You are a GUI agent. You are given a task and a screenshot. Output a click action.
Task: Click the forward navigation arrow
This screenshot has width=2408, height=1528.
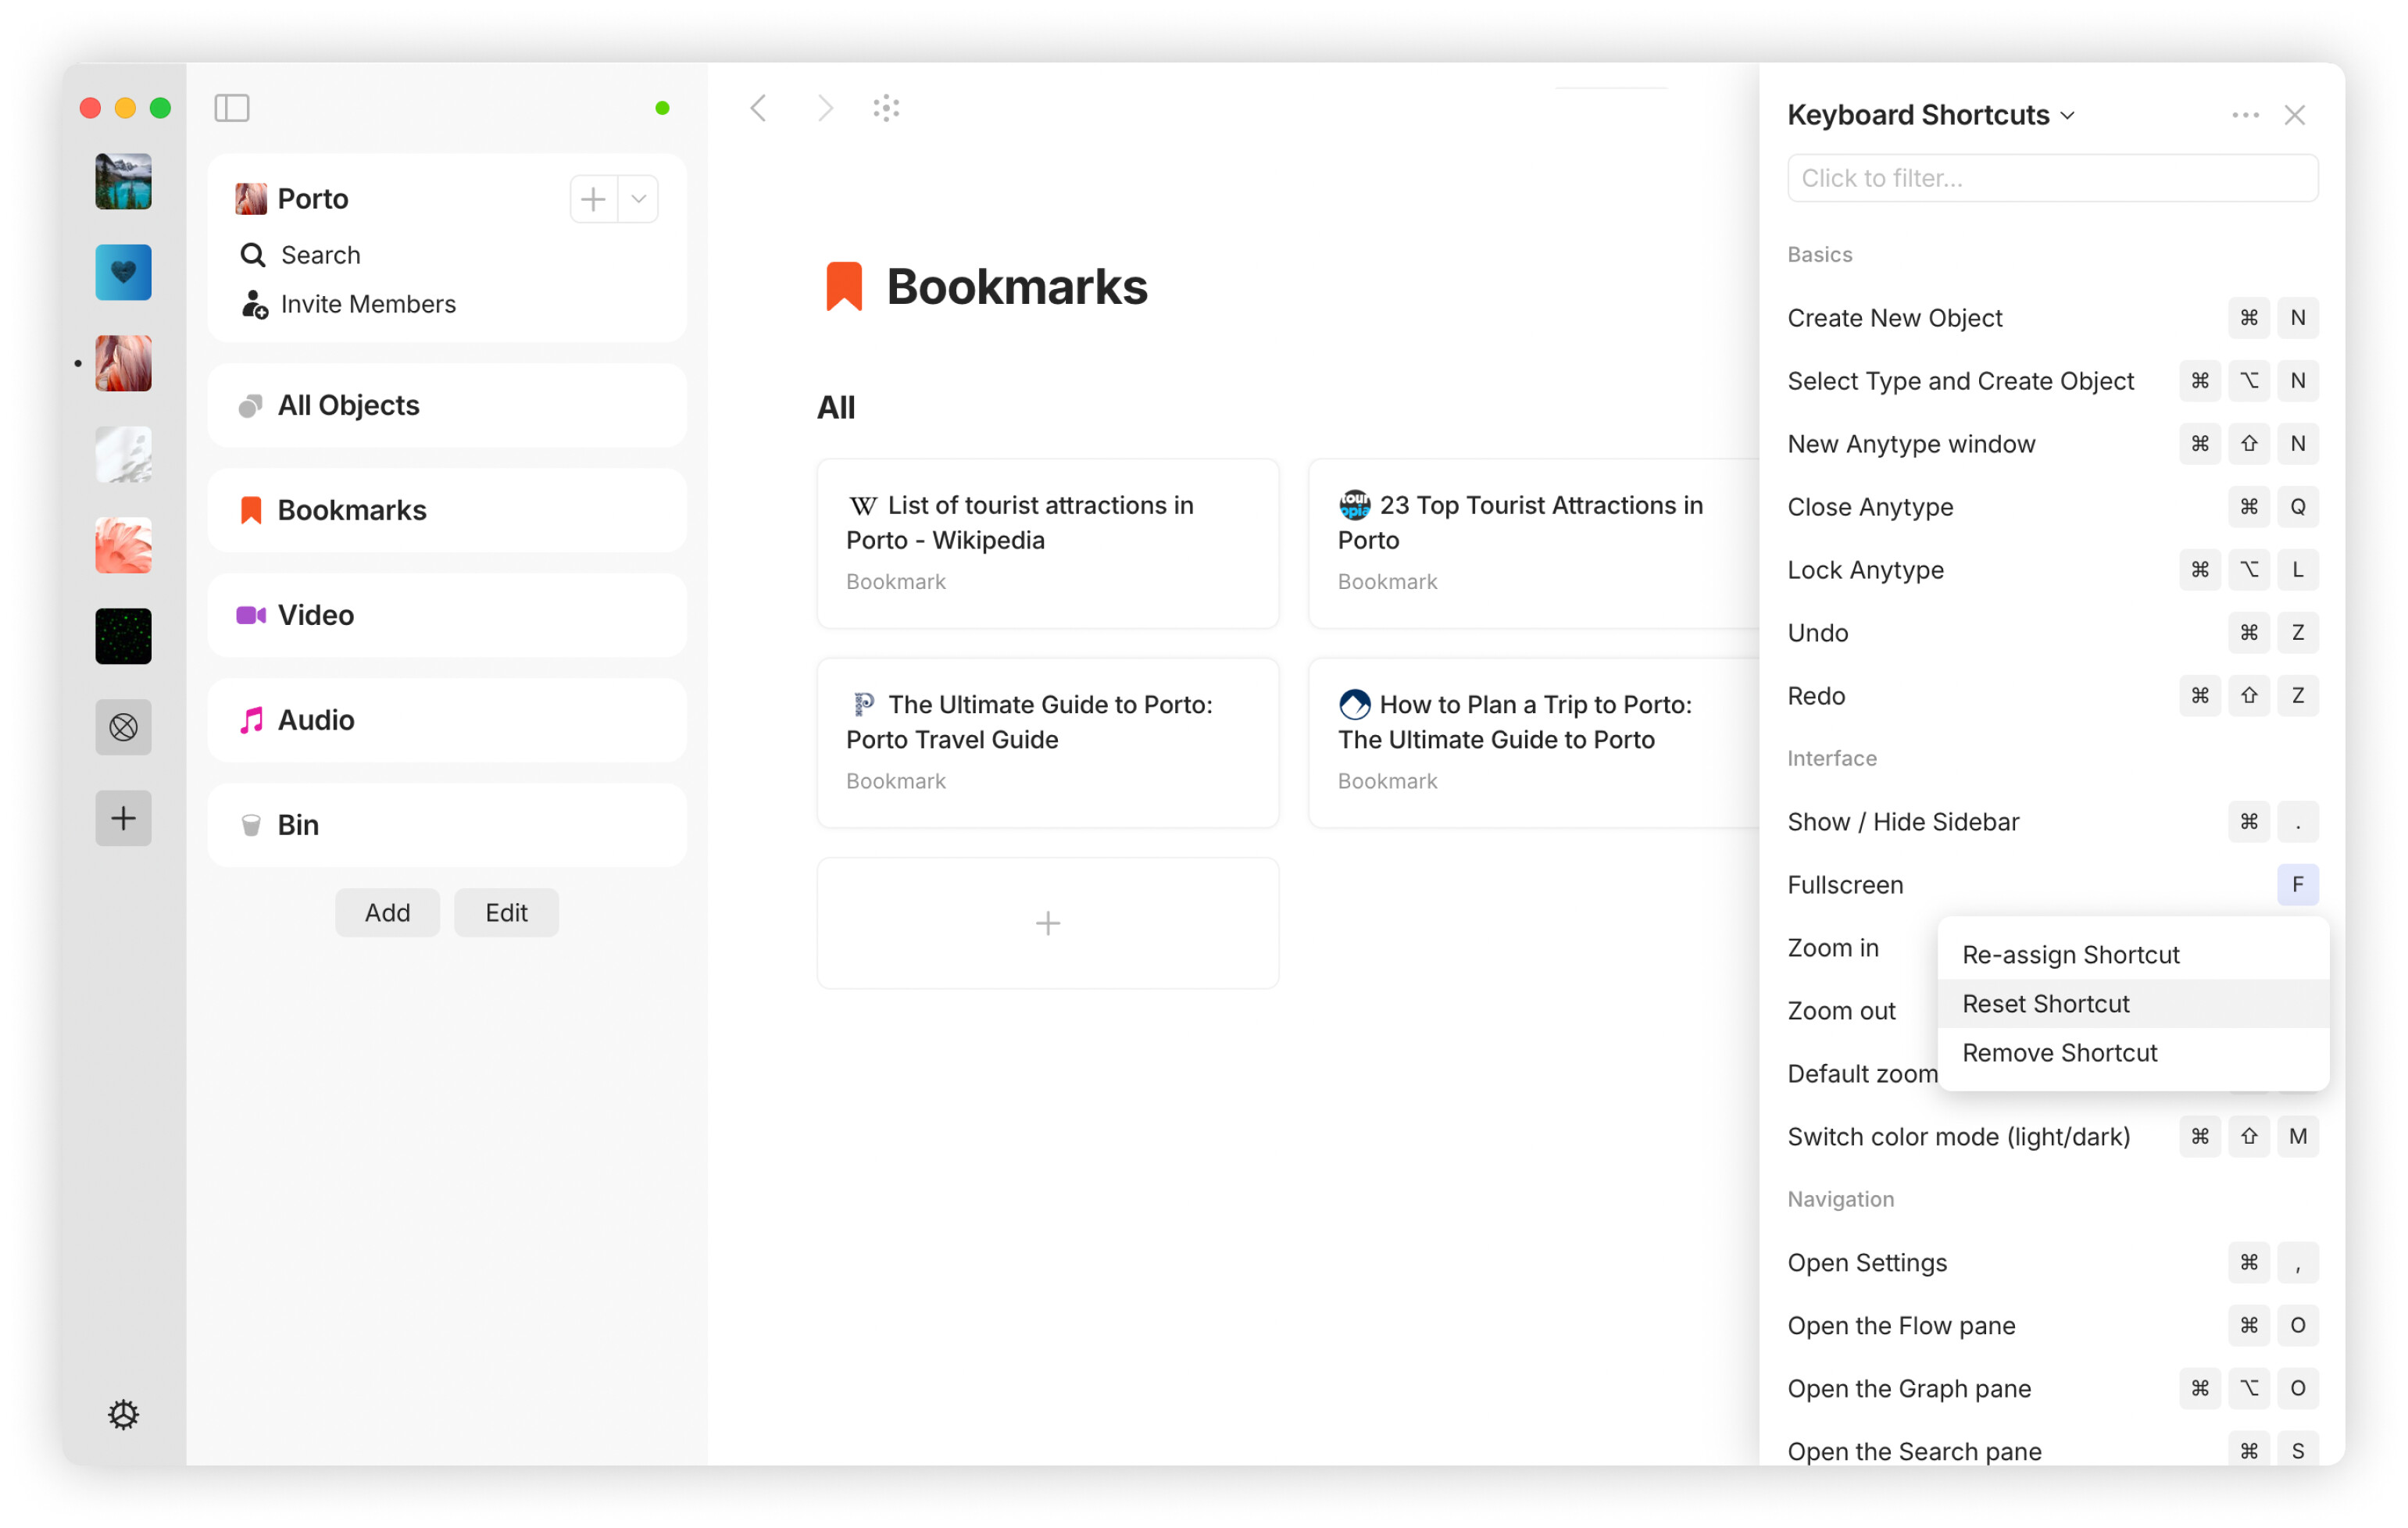[x=824, y=108]
